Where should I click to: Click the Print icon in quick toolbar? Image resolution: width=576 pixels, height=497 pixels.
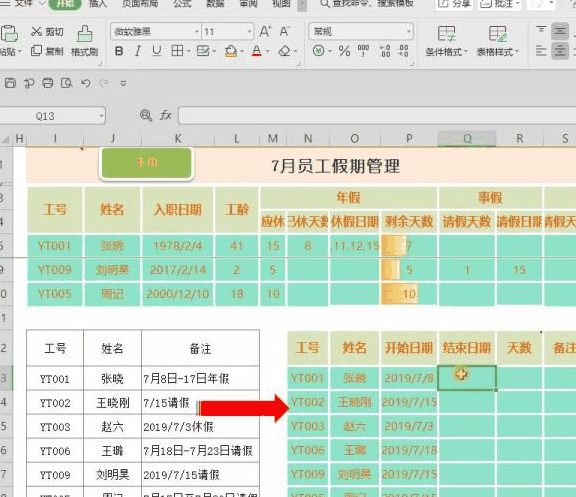48,83
